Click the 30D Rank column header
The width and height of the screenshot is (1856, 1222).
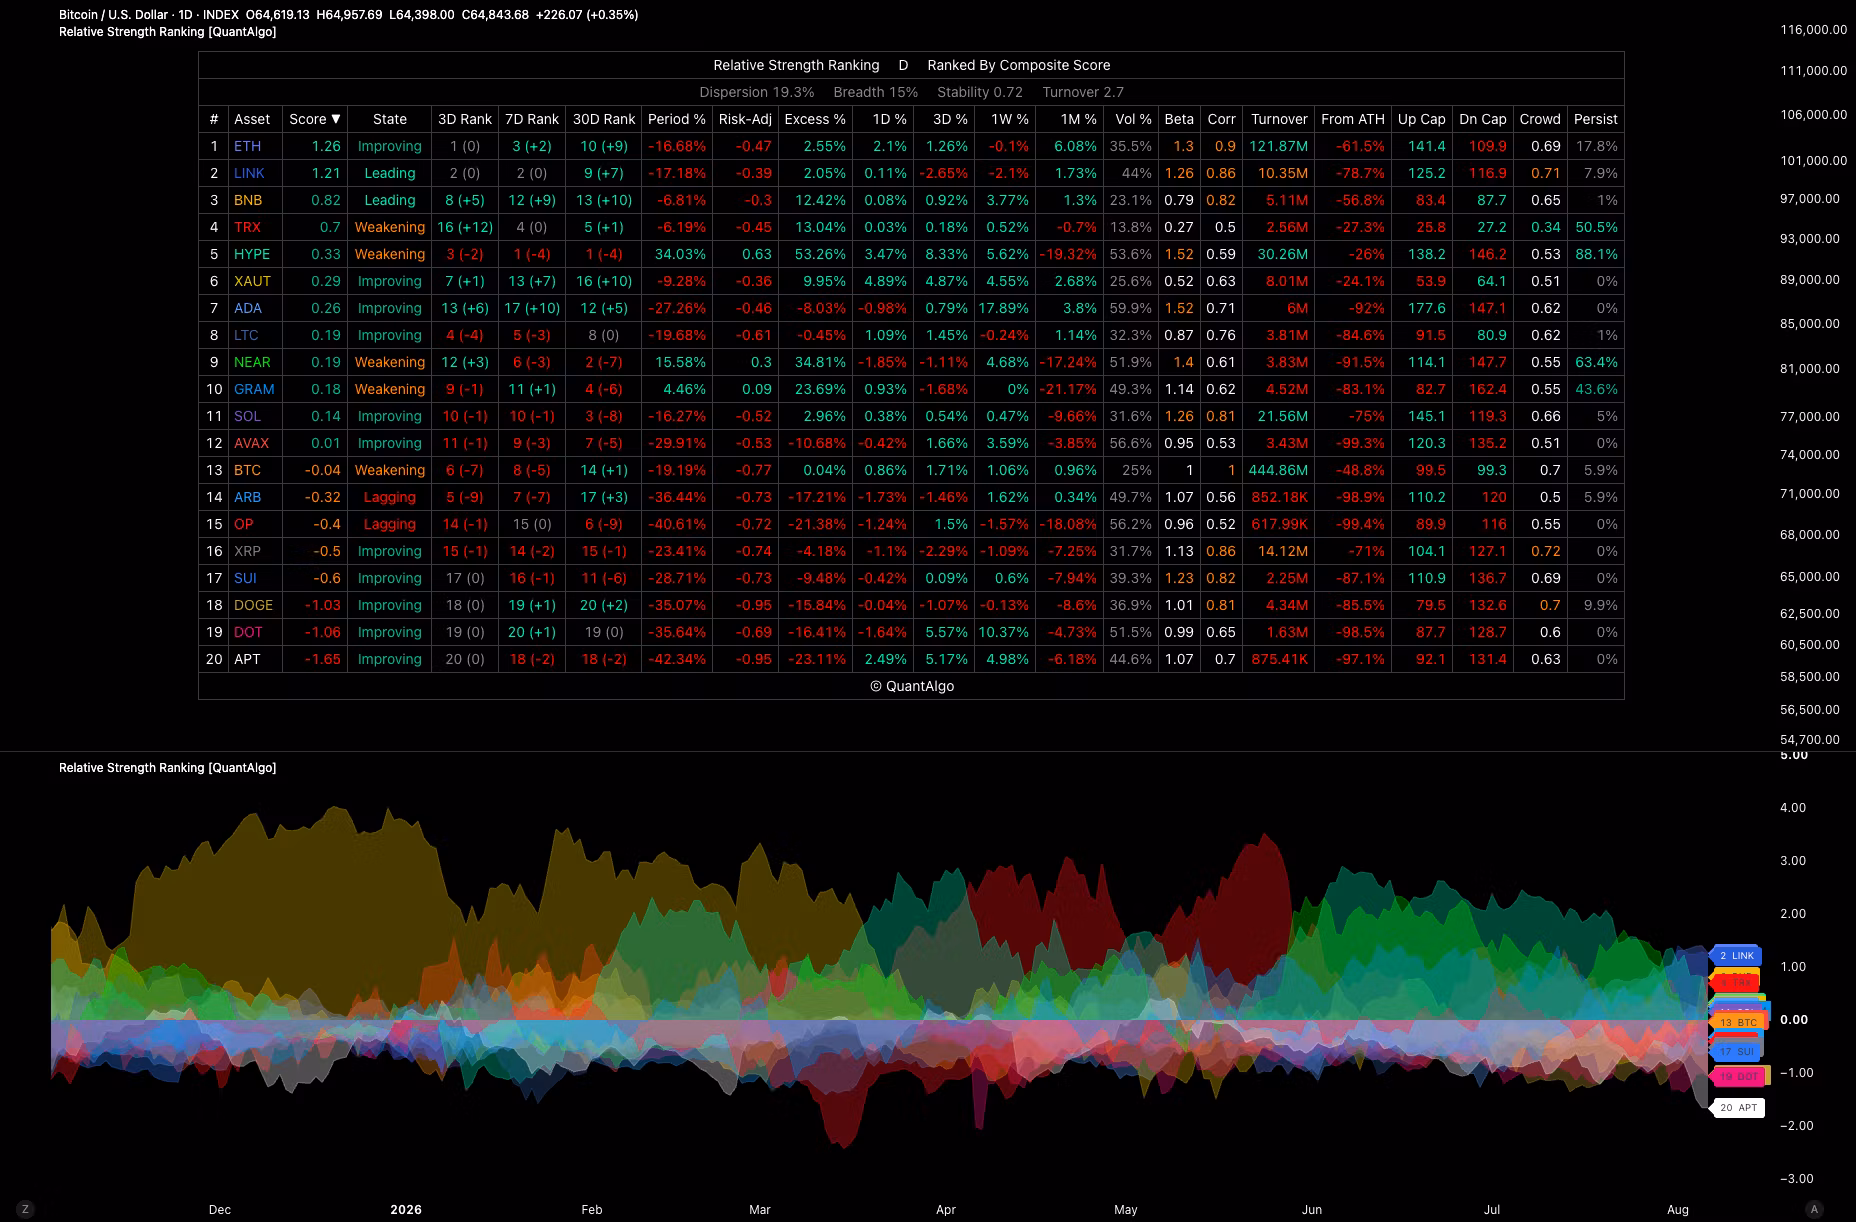click(x=604, y=119)
